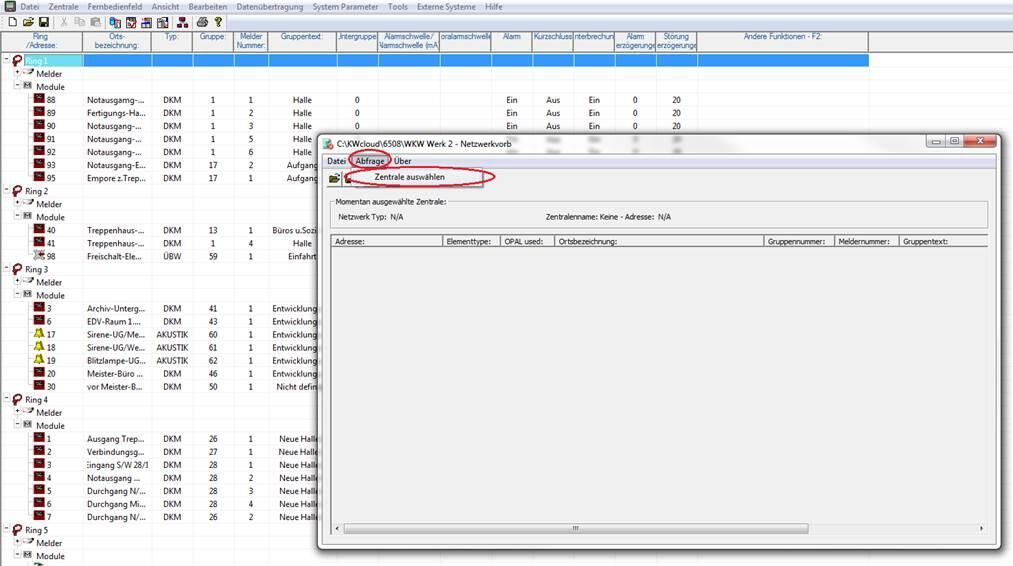Select the 'Meister-Büro ...' location cell
1013x566 pixels.
coord(116,373)
